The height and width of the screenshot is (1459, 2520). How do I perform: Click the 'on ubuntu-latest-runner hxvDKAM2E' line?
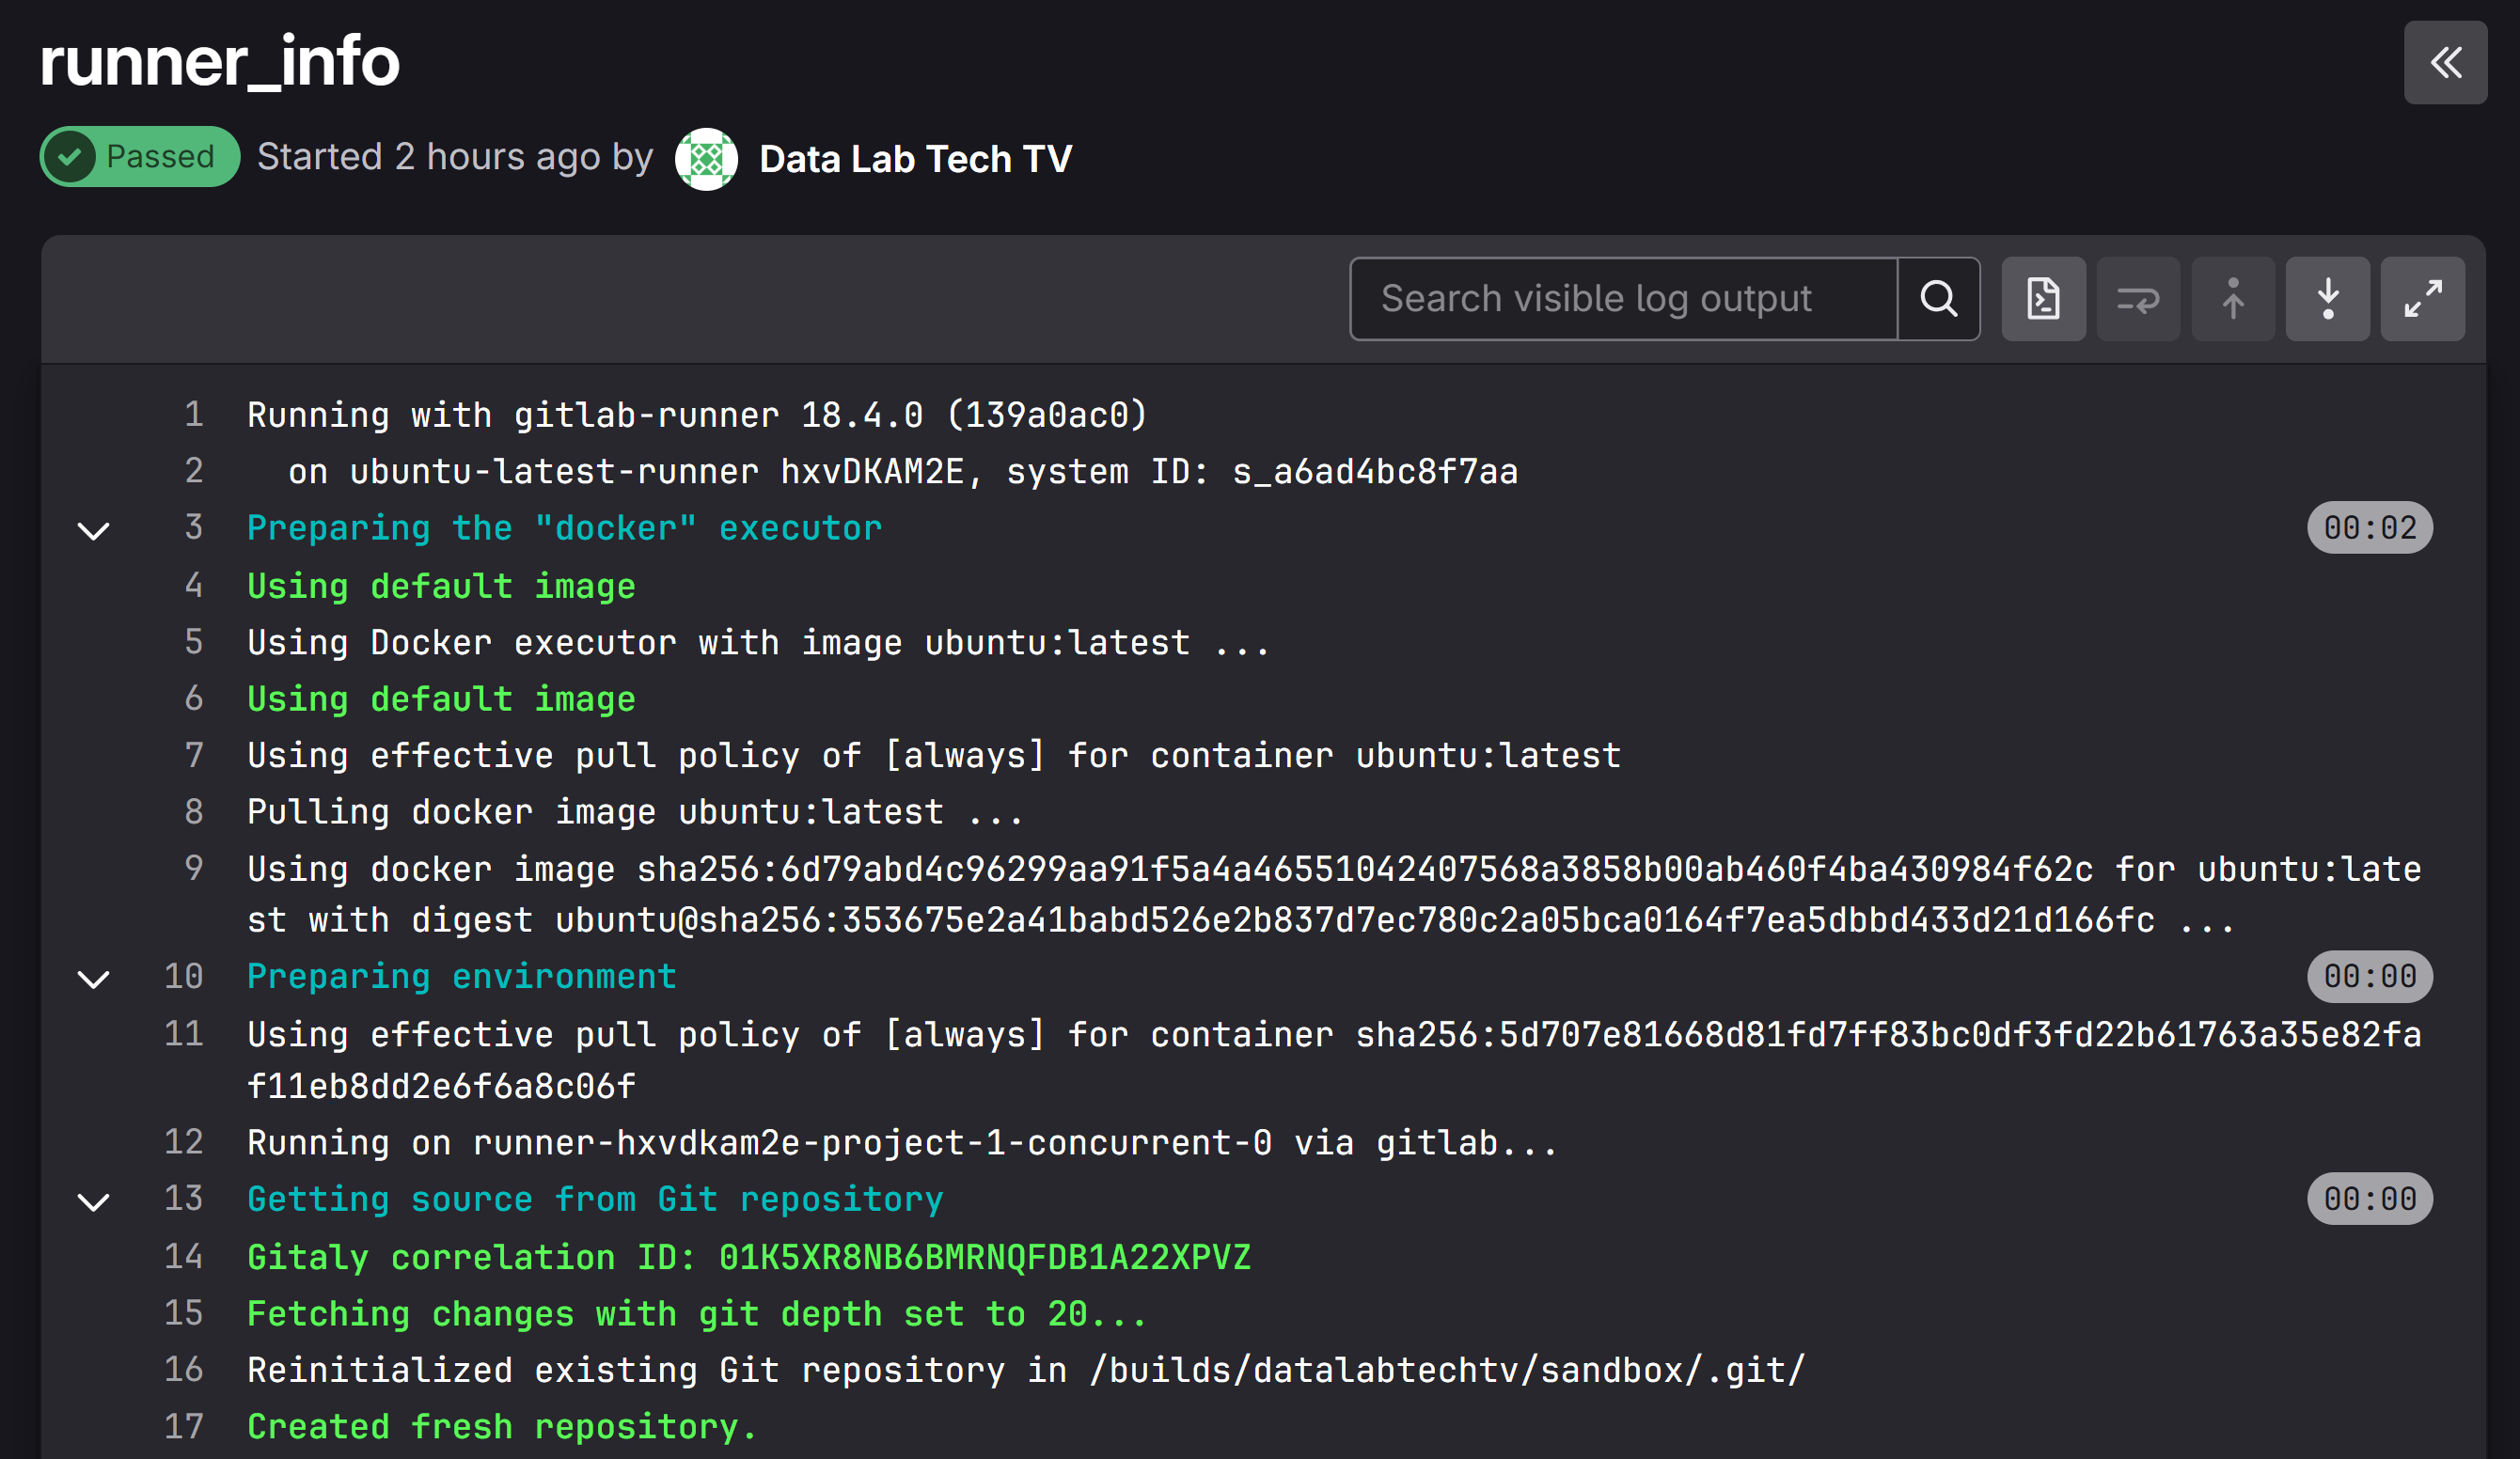coord(903,471)
